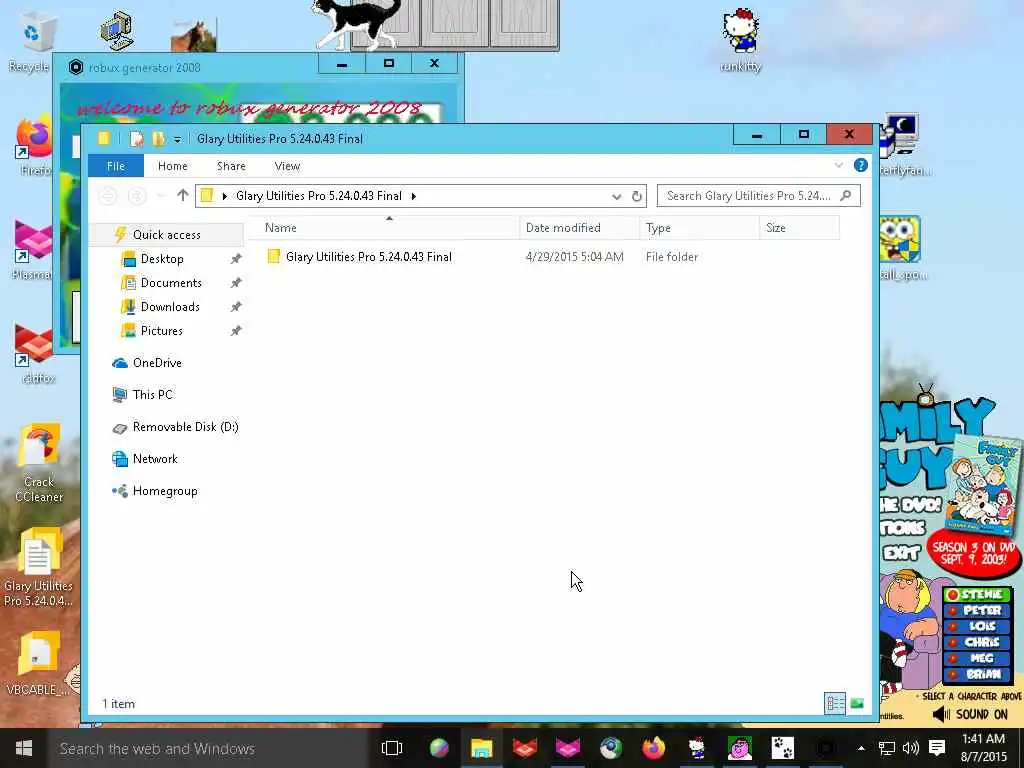
Task: Click taskbar Search the web and Windows
Action: pyautogui.click(x=209, y=748)
